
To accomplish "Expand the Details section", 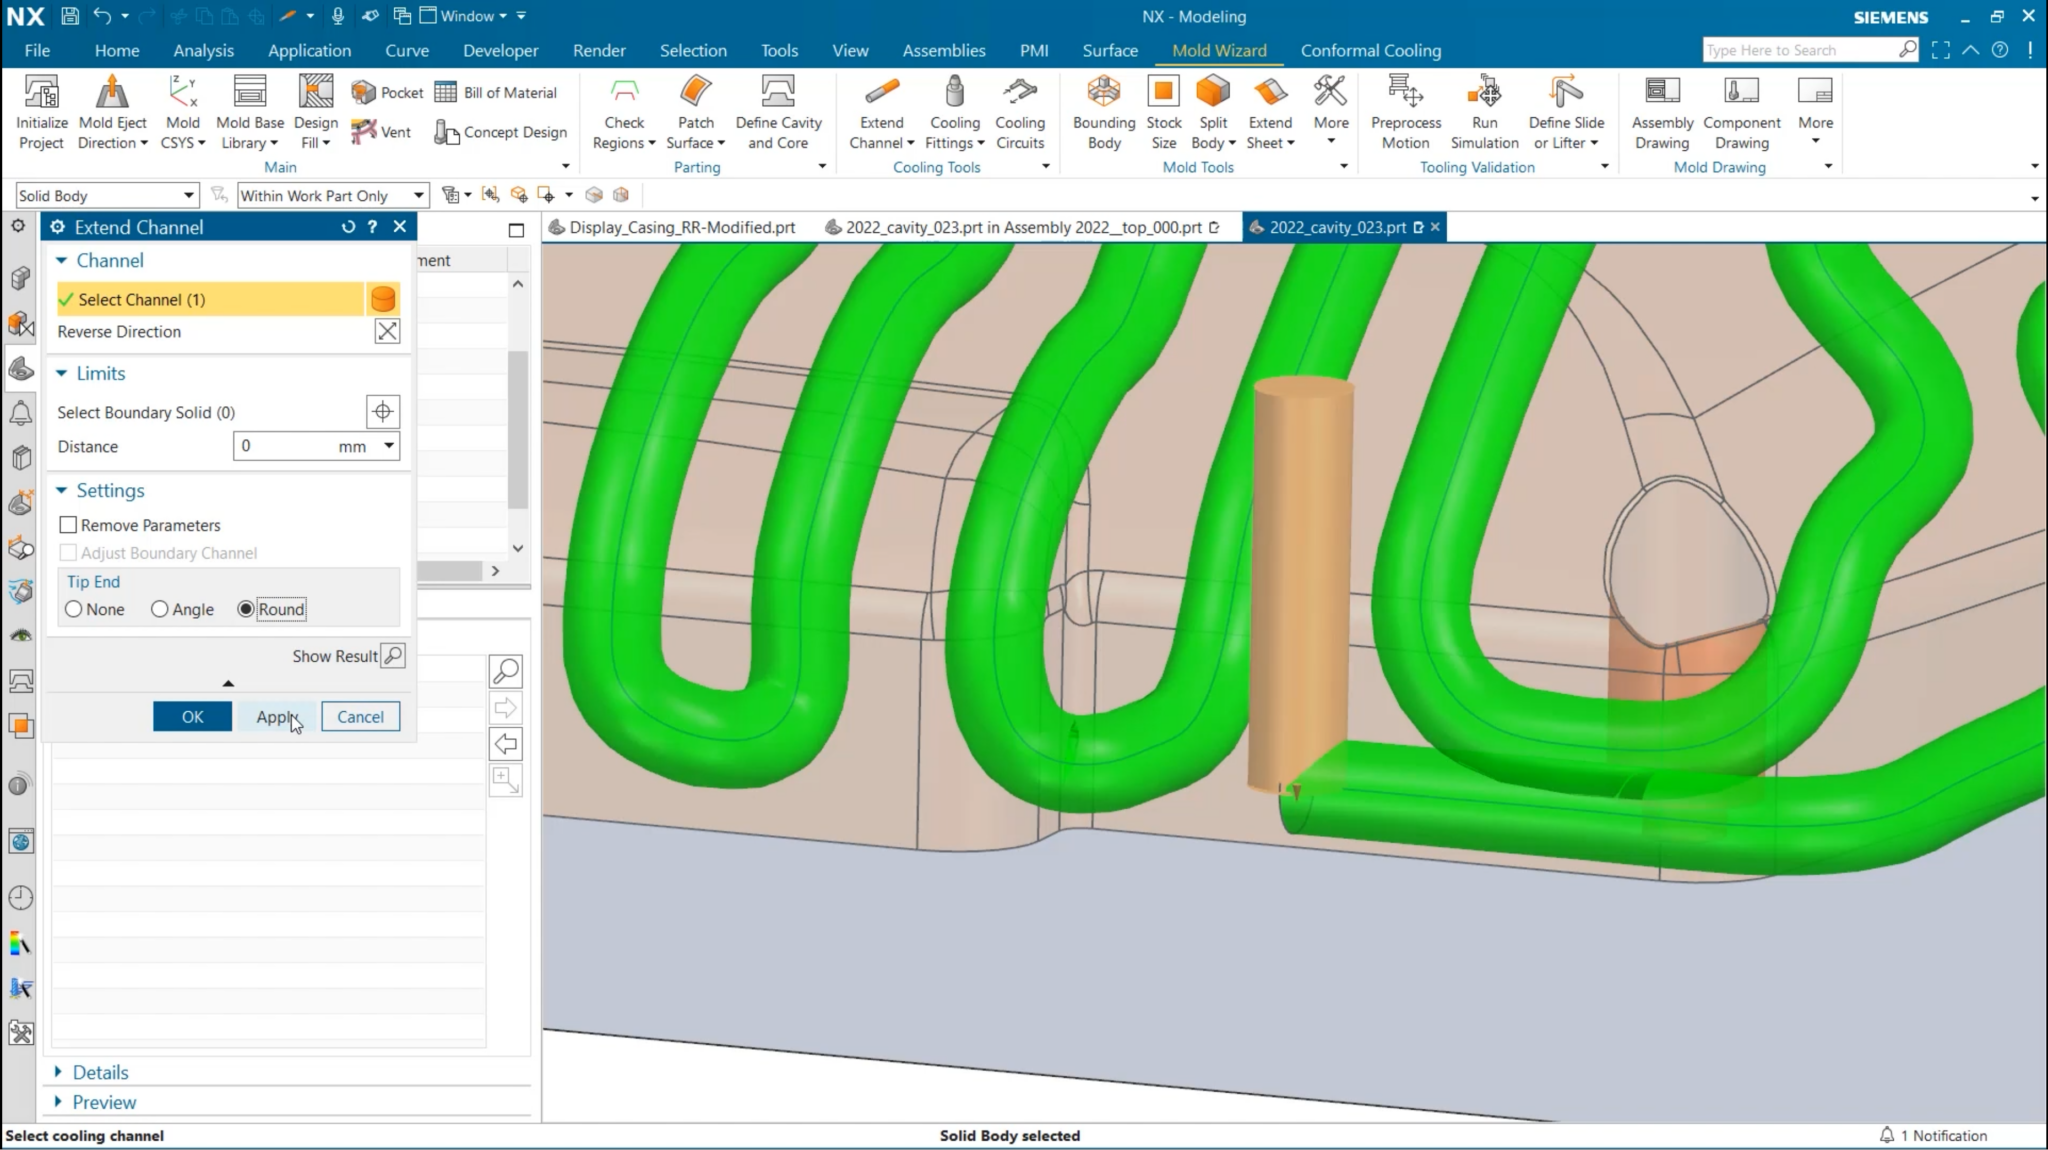I will click(99, 1071).
